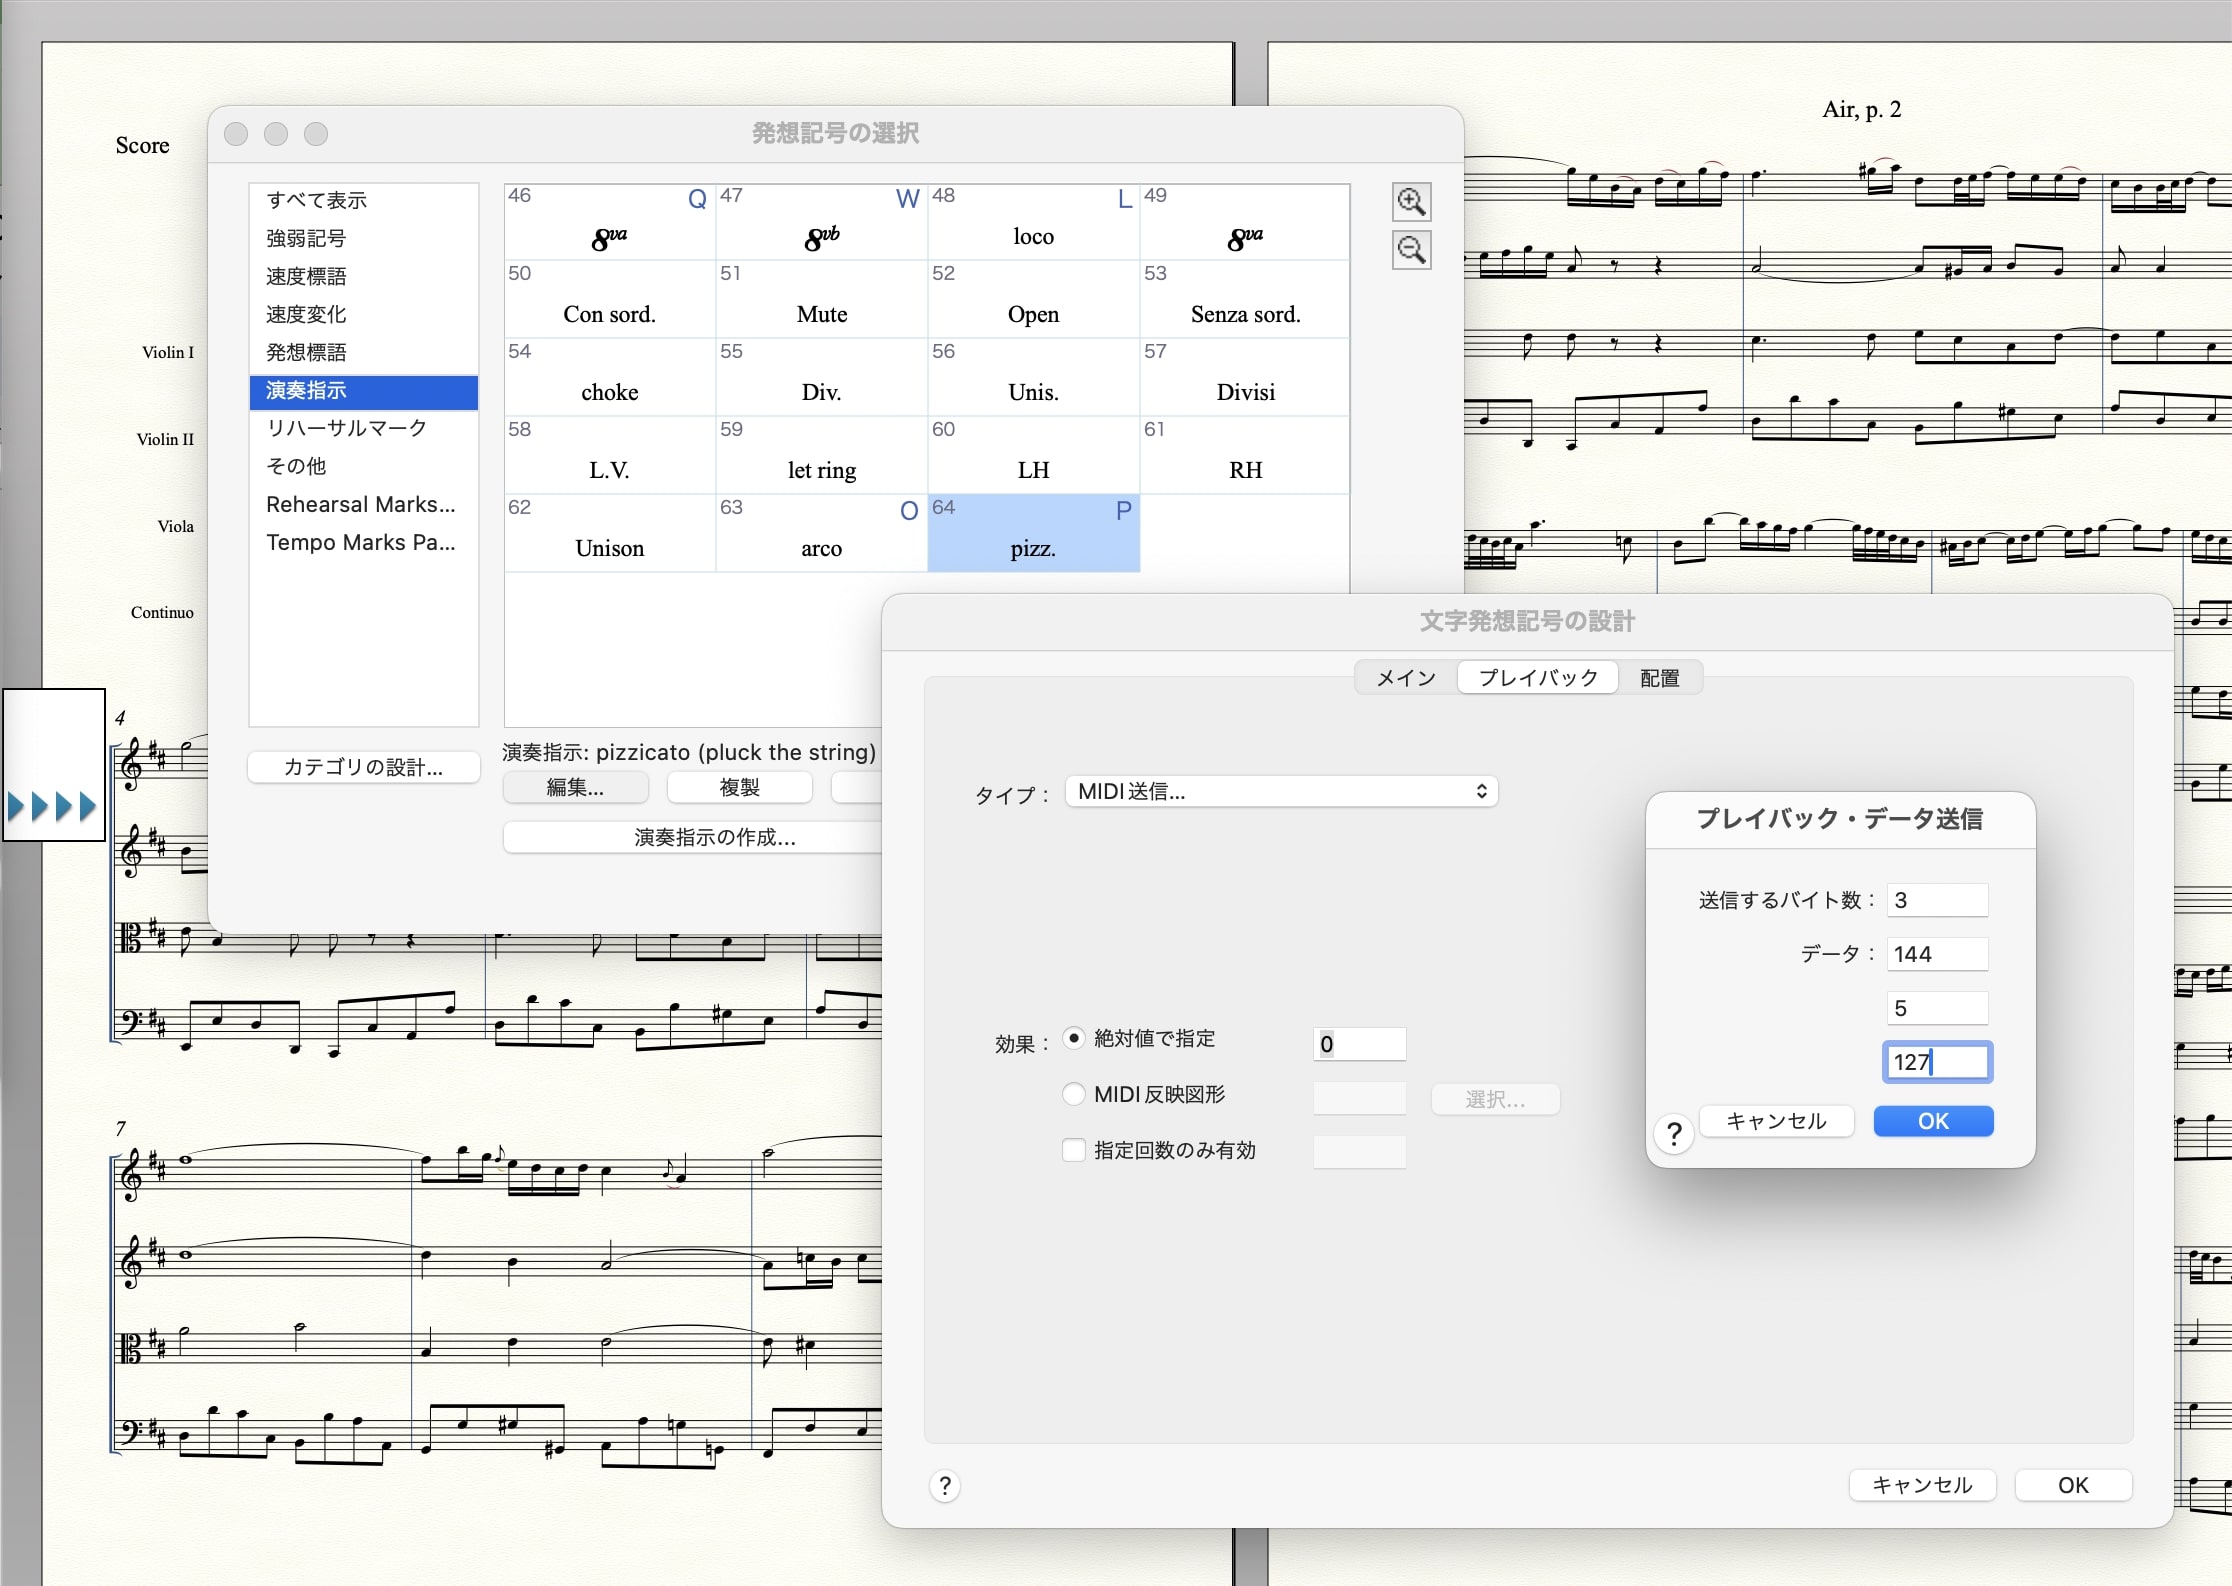Select the LH expression cell
Image resolution: width=2232 pixels, height=1586 pixels.
coord(1033,455)
